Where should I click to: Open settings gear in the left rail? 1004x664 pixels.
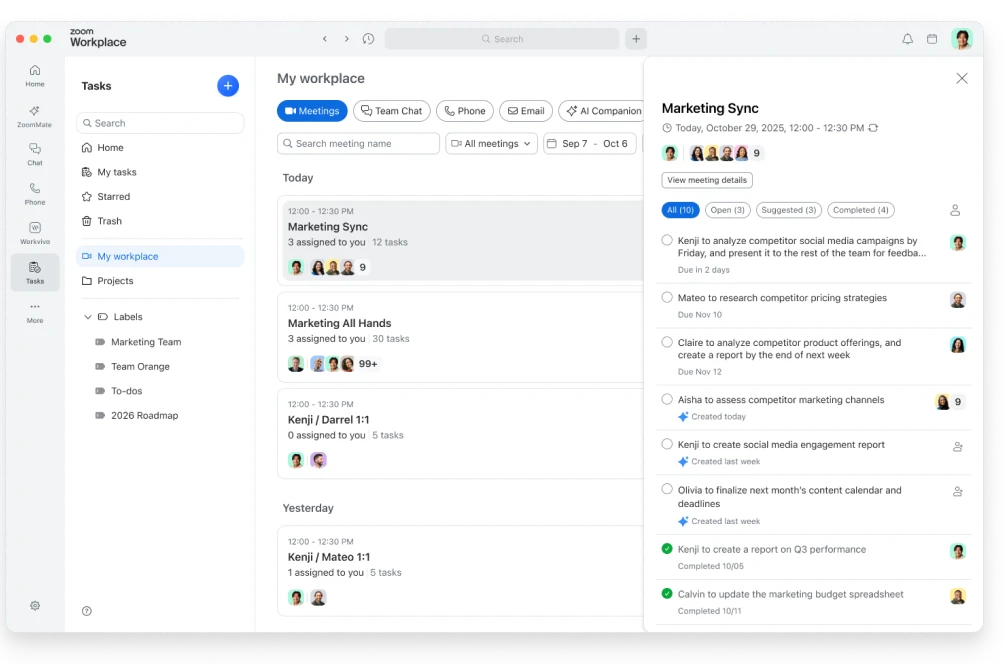pyautogui.click(x=35, y=606)
